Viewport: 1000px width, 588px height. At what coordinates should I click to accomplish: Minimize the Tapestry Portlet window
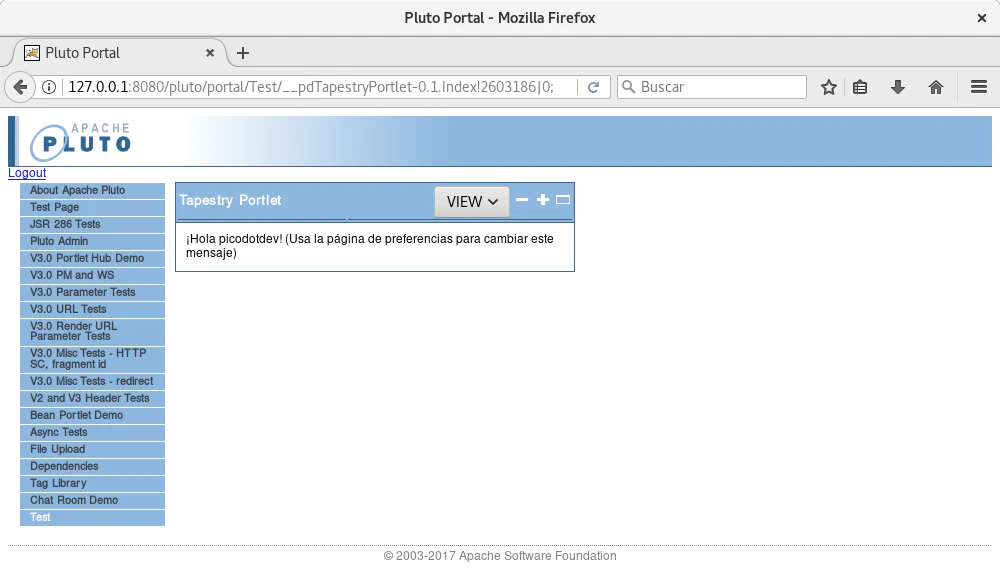[522, 200]
